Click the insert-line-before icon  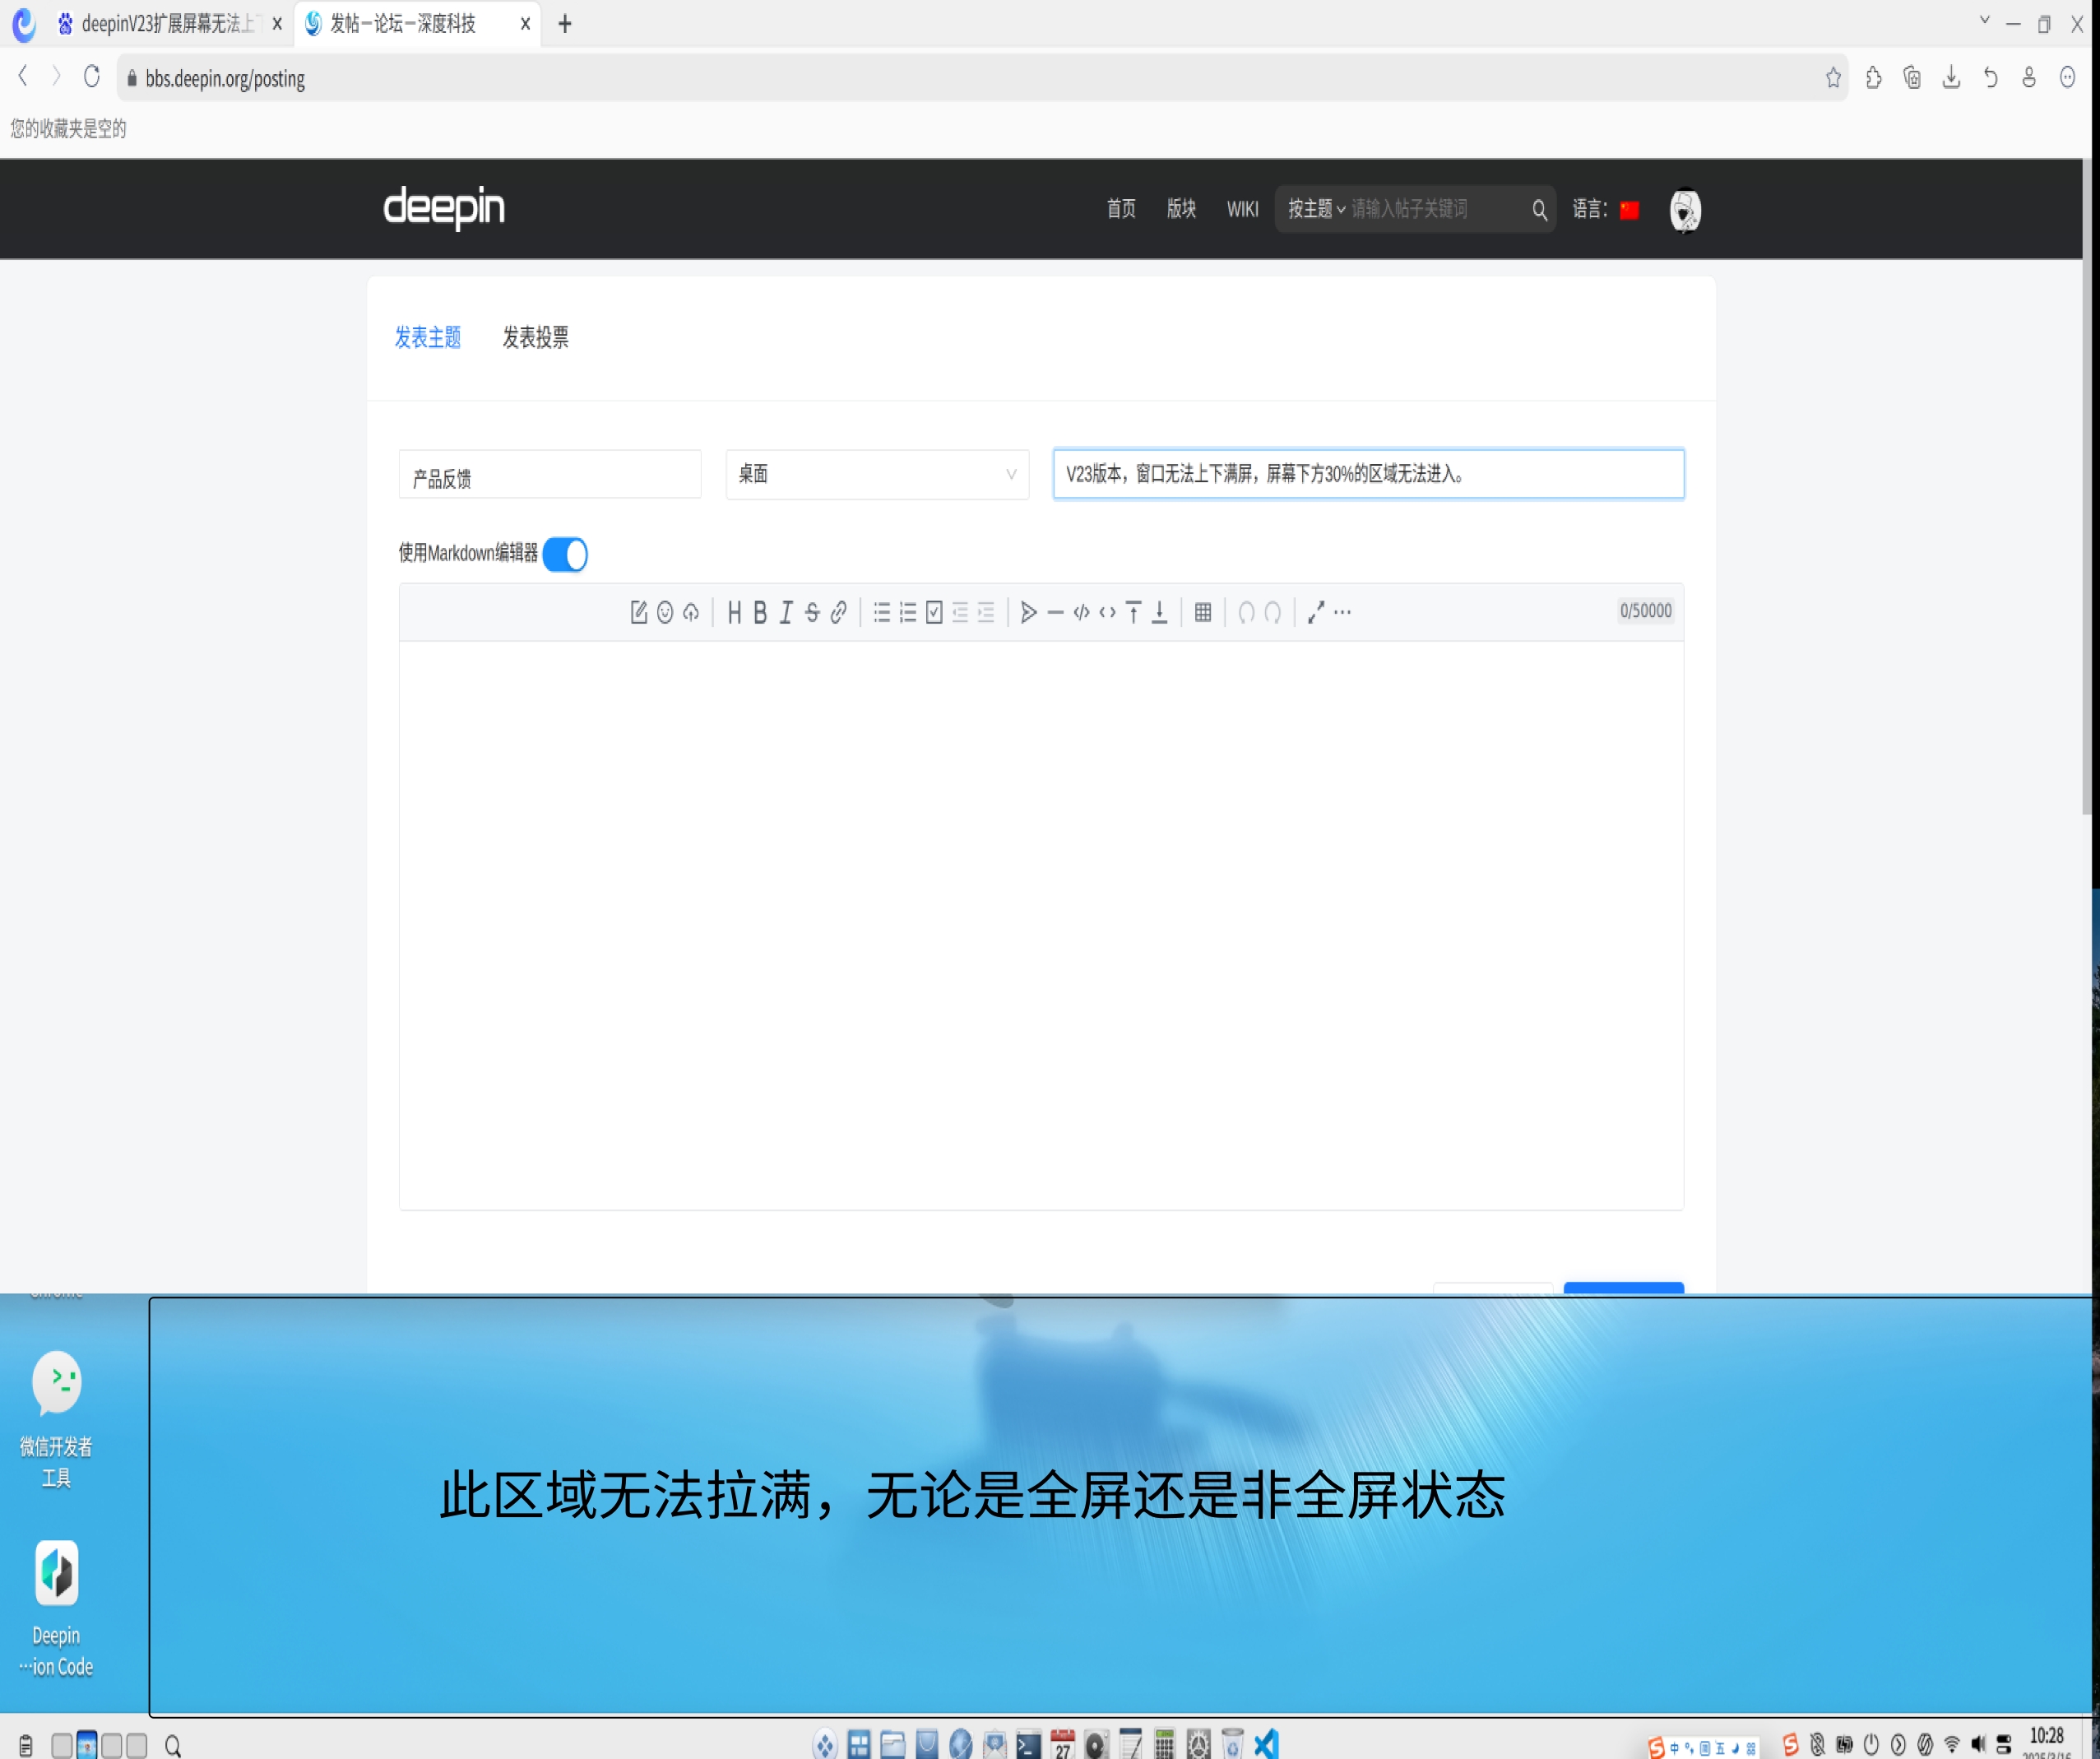(1133, 612)
